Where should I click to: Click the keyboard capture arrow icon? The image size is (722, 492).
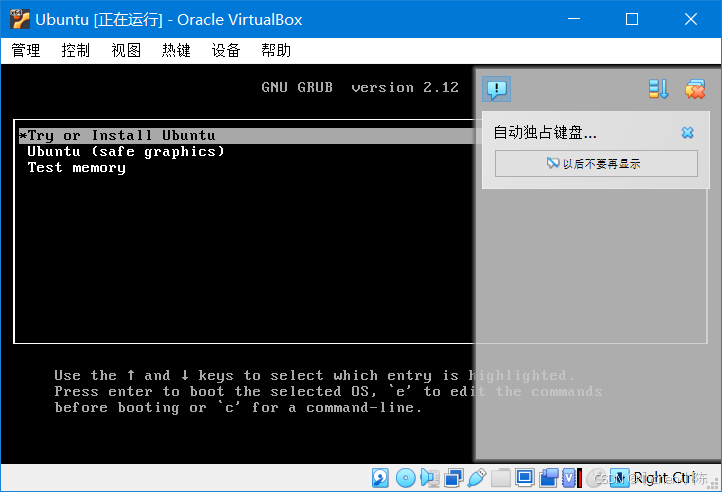point(620,478)
